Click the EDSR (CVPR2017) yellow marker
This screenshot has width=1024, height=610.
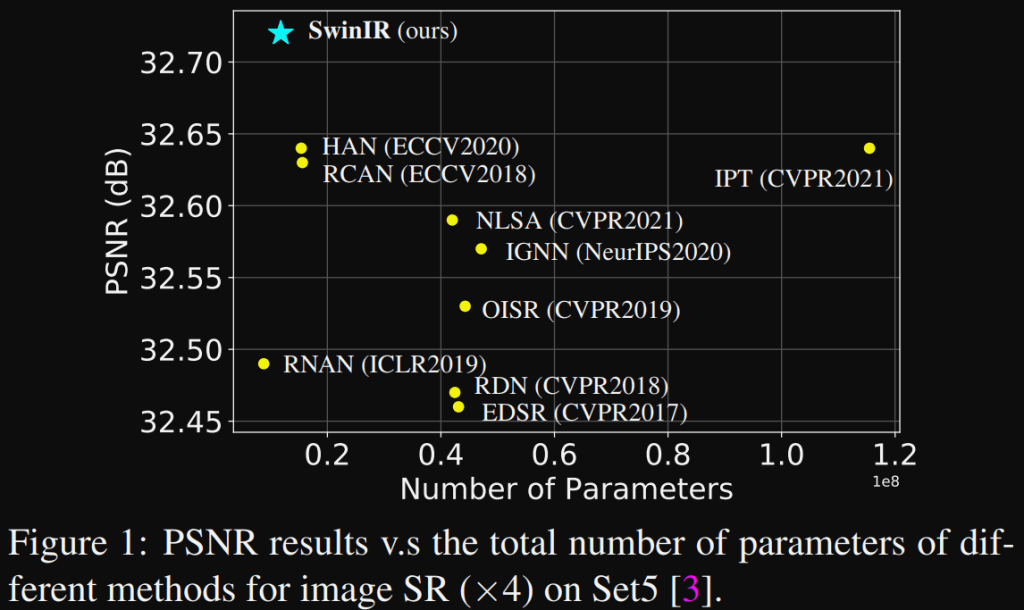(458, 407)
